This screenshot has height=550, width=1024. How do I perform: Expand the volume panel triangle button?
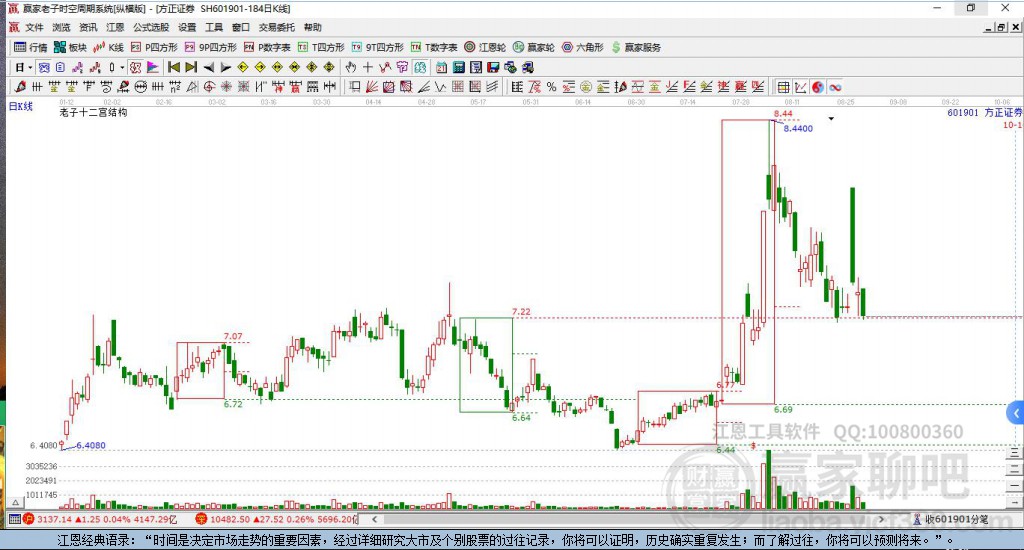tap(15, 502)
